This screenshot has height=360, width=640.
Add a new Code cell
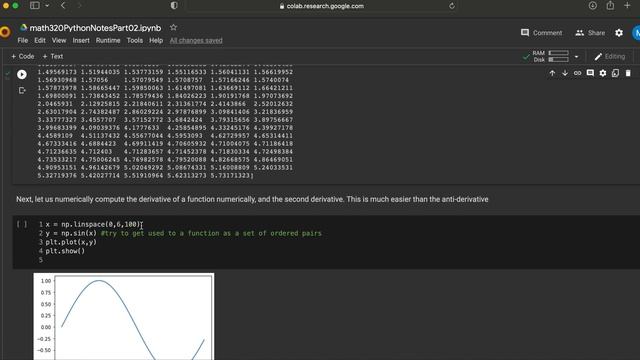[x=23, y=56]
